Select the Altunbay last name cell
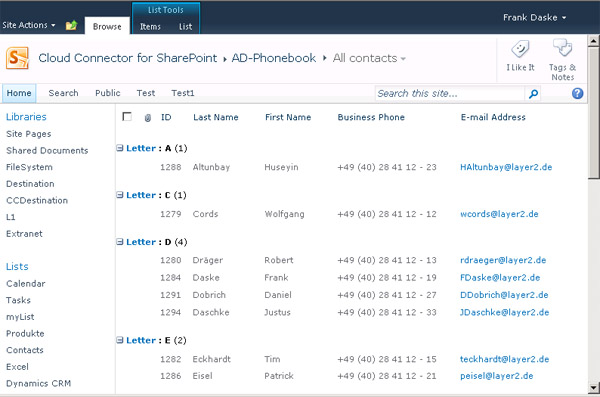 211,167
